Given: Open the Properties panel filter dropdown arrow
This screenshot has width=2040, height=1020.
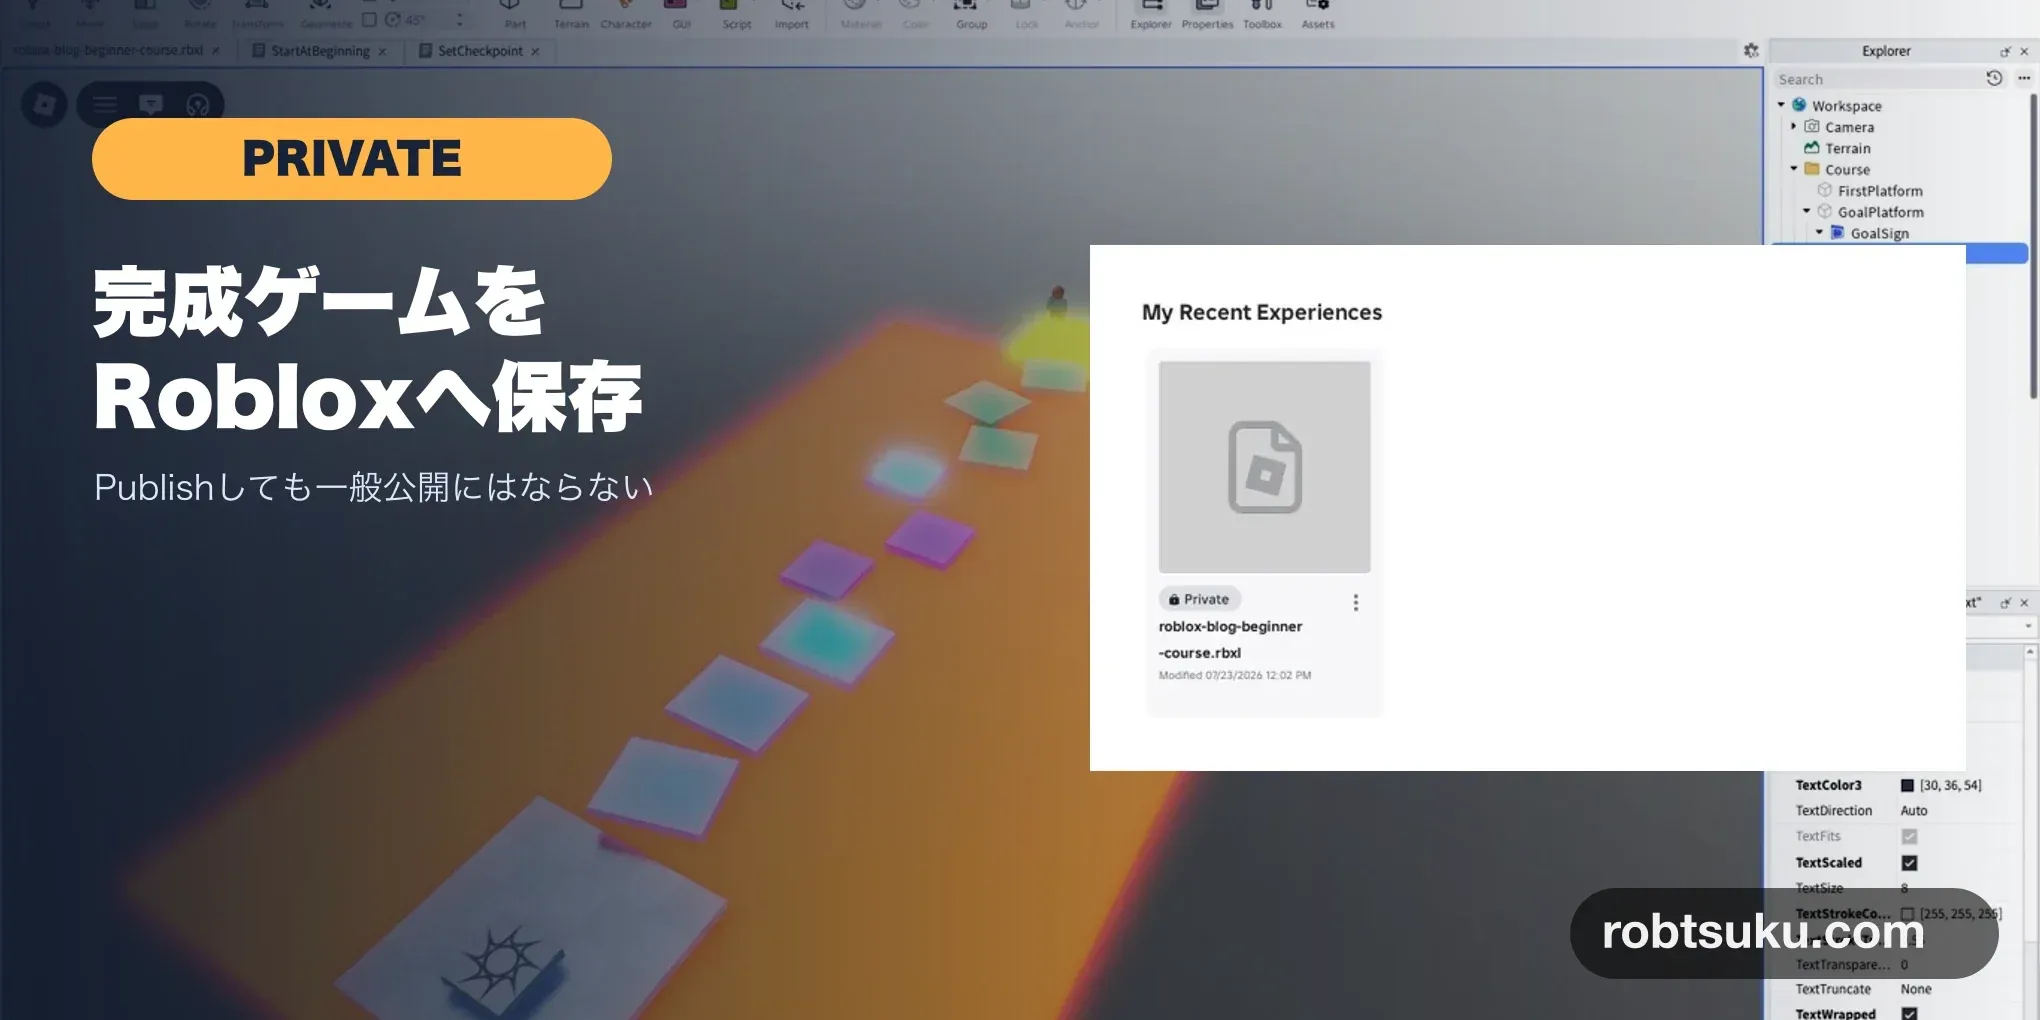Looking at the screenshot, I should (x=2028, y=626).
